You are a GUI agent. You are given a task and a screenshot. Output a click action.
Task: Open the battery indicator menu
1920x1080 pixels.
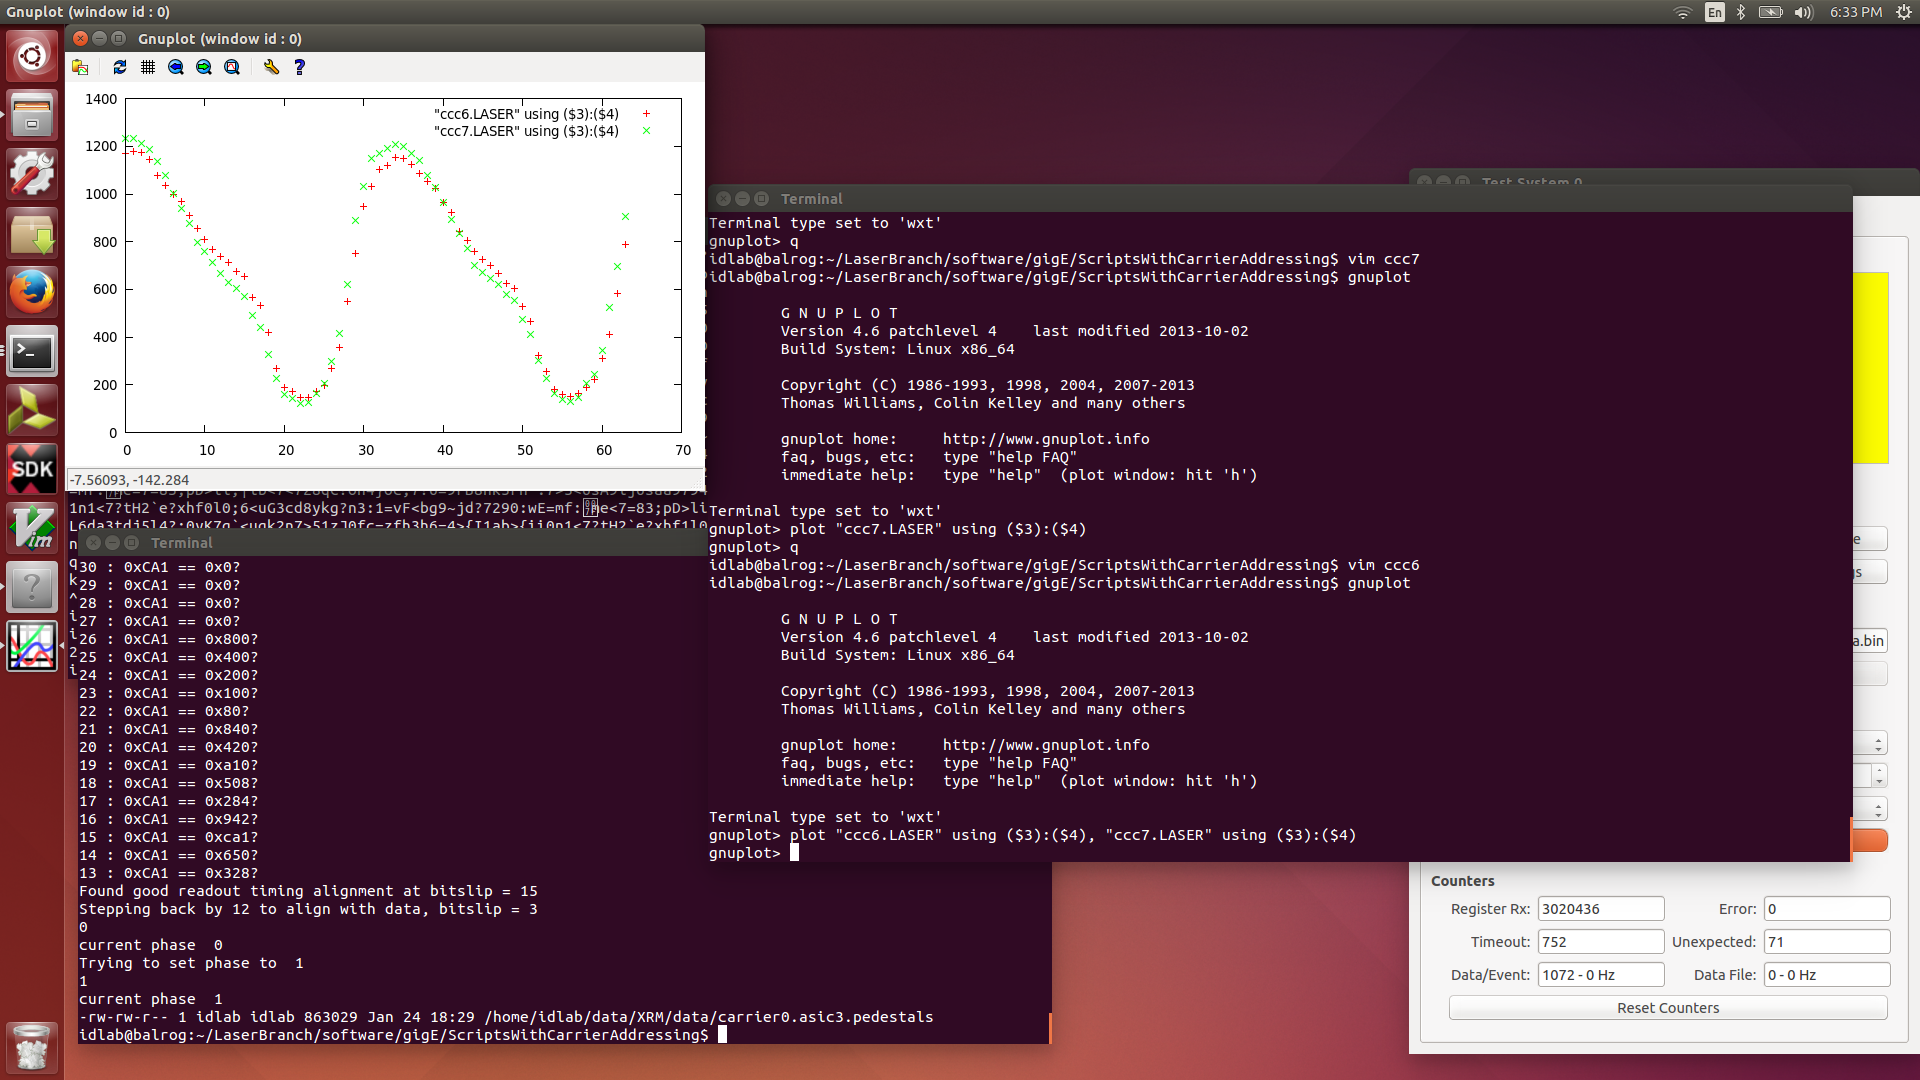[1771, 12]
